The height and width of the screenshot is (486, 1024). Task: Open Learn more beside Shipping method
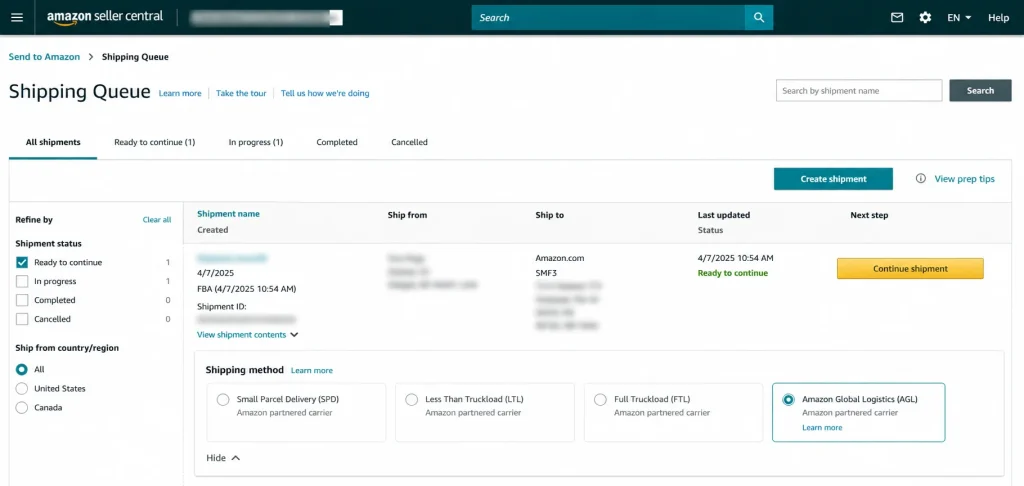coord(312,370)
